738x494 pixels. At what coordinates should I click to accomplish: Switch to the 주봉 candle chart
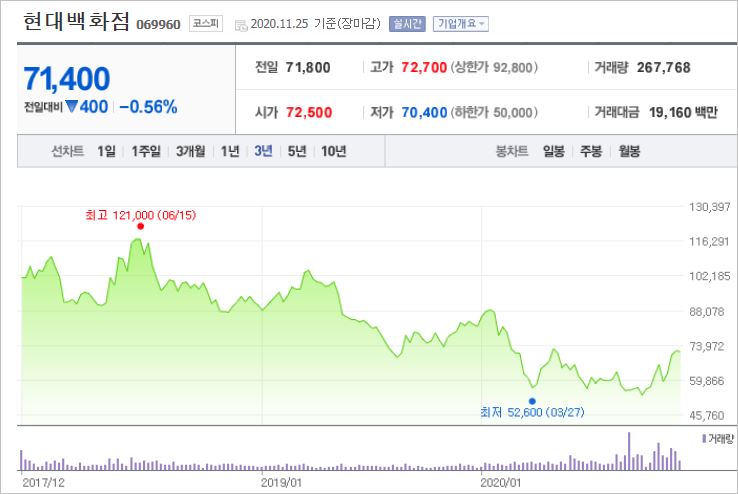591,151
